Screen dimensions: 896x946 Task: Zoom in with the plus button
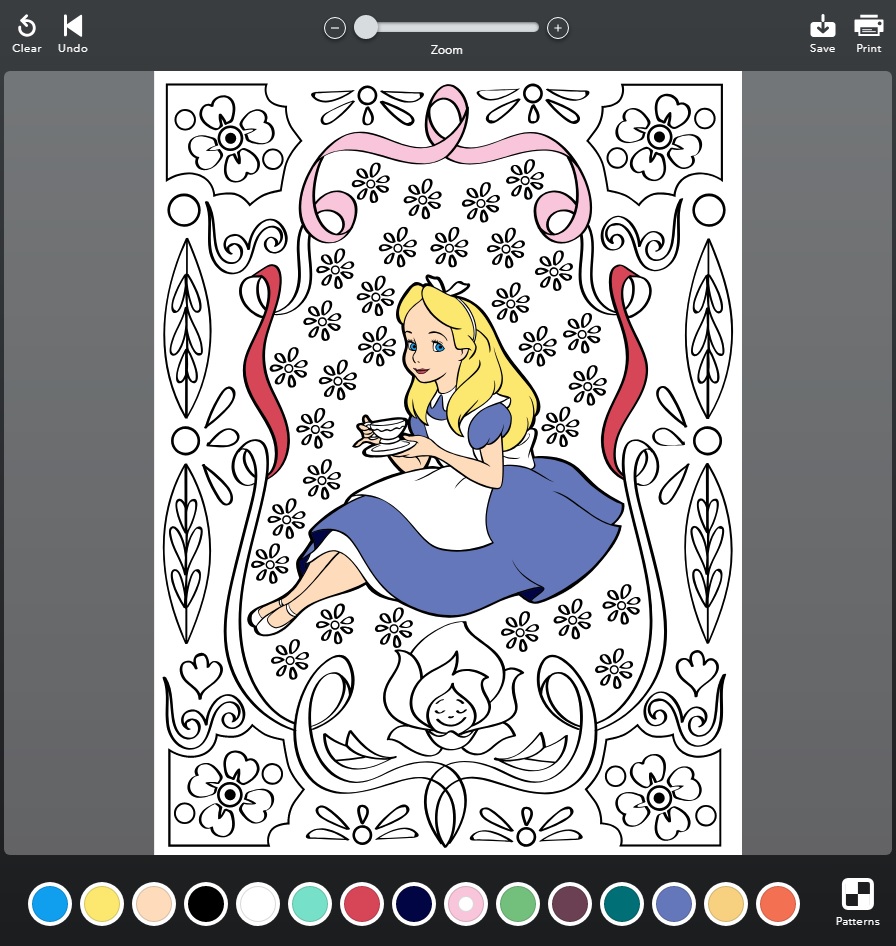click(558, 28)
